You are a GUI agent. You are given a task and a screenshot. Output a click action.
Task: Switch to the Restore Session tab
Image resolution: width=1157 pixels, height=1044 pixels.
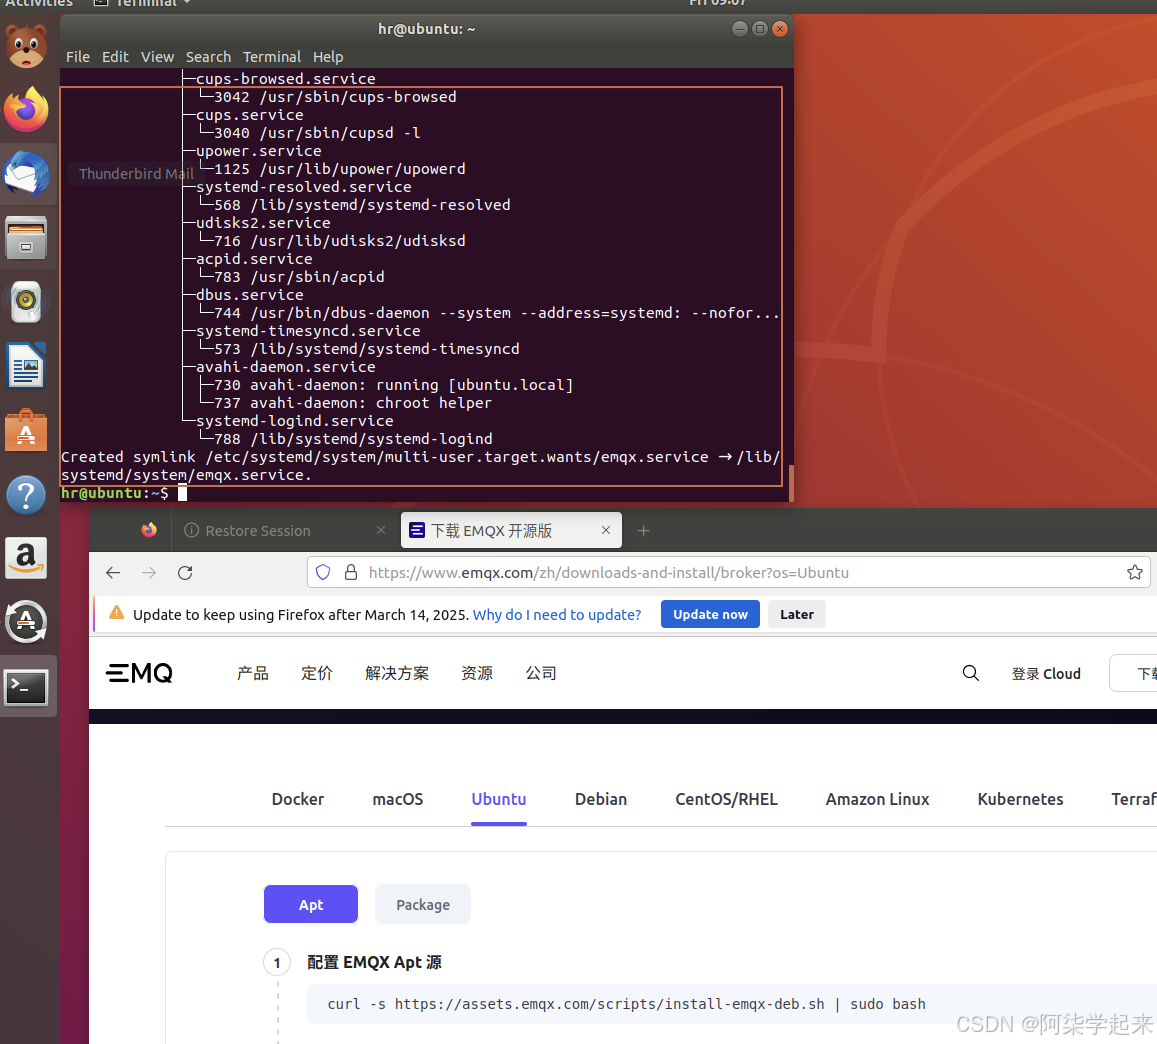coord(284,530)
